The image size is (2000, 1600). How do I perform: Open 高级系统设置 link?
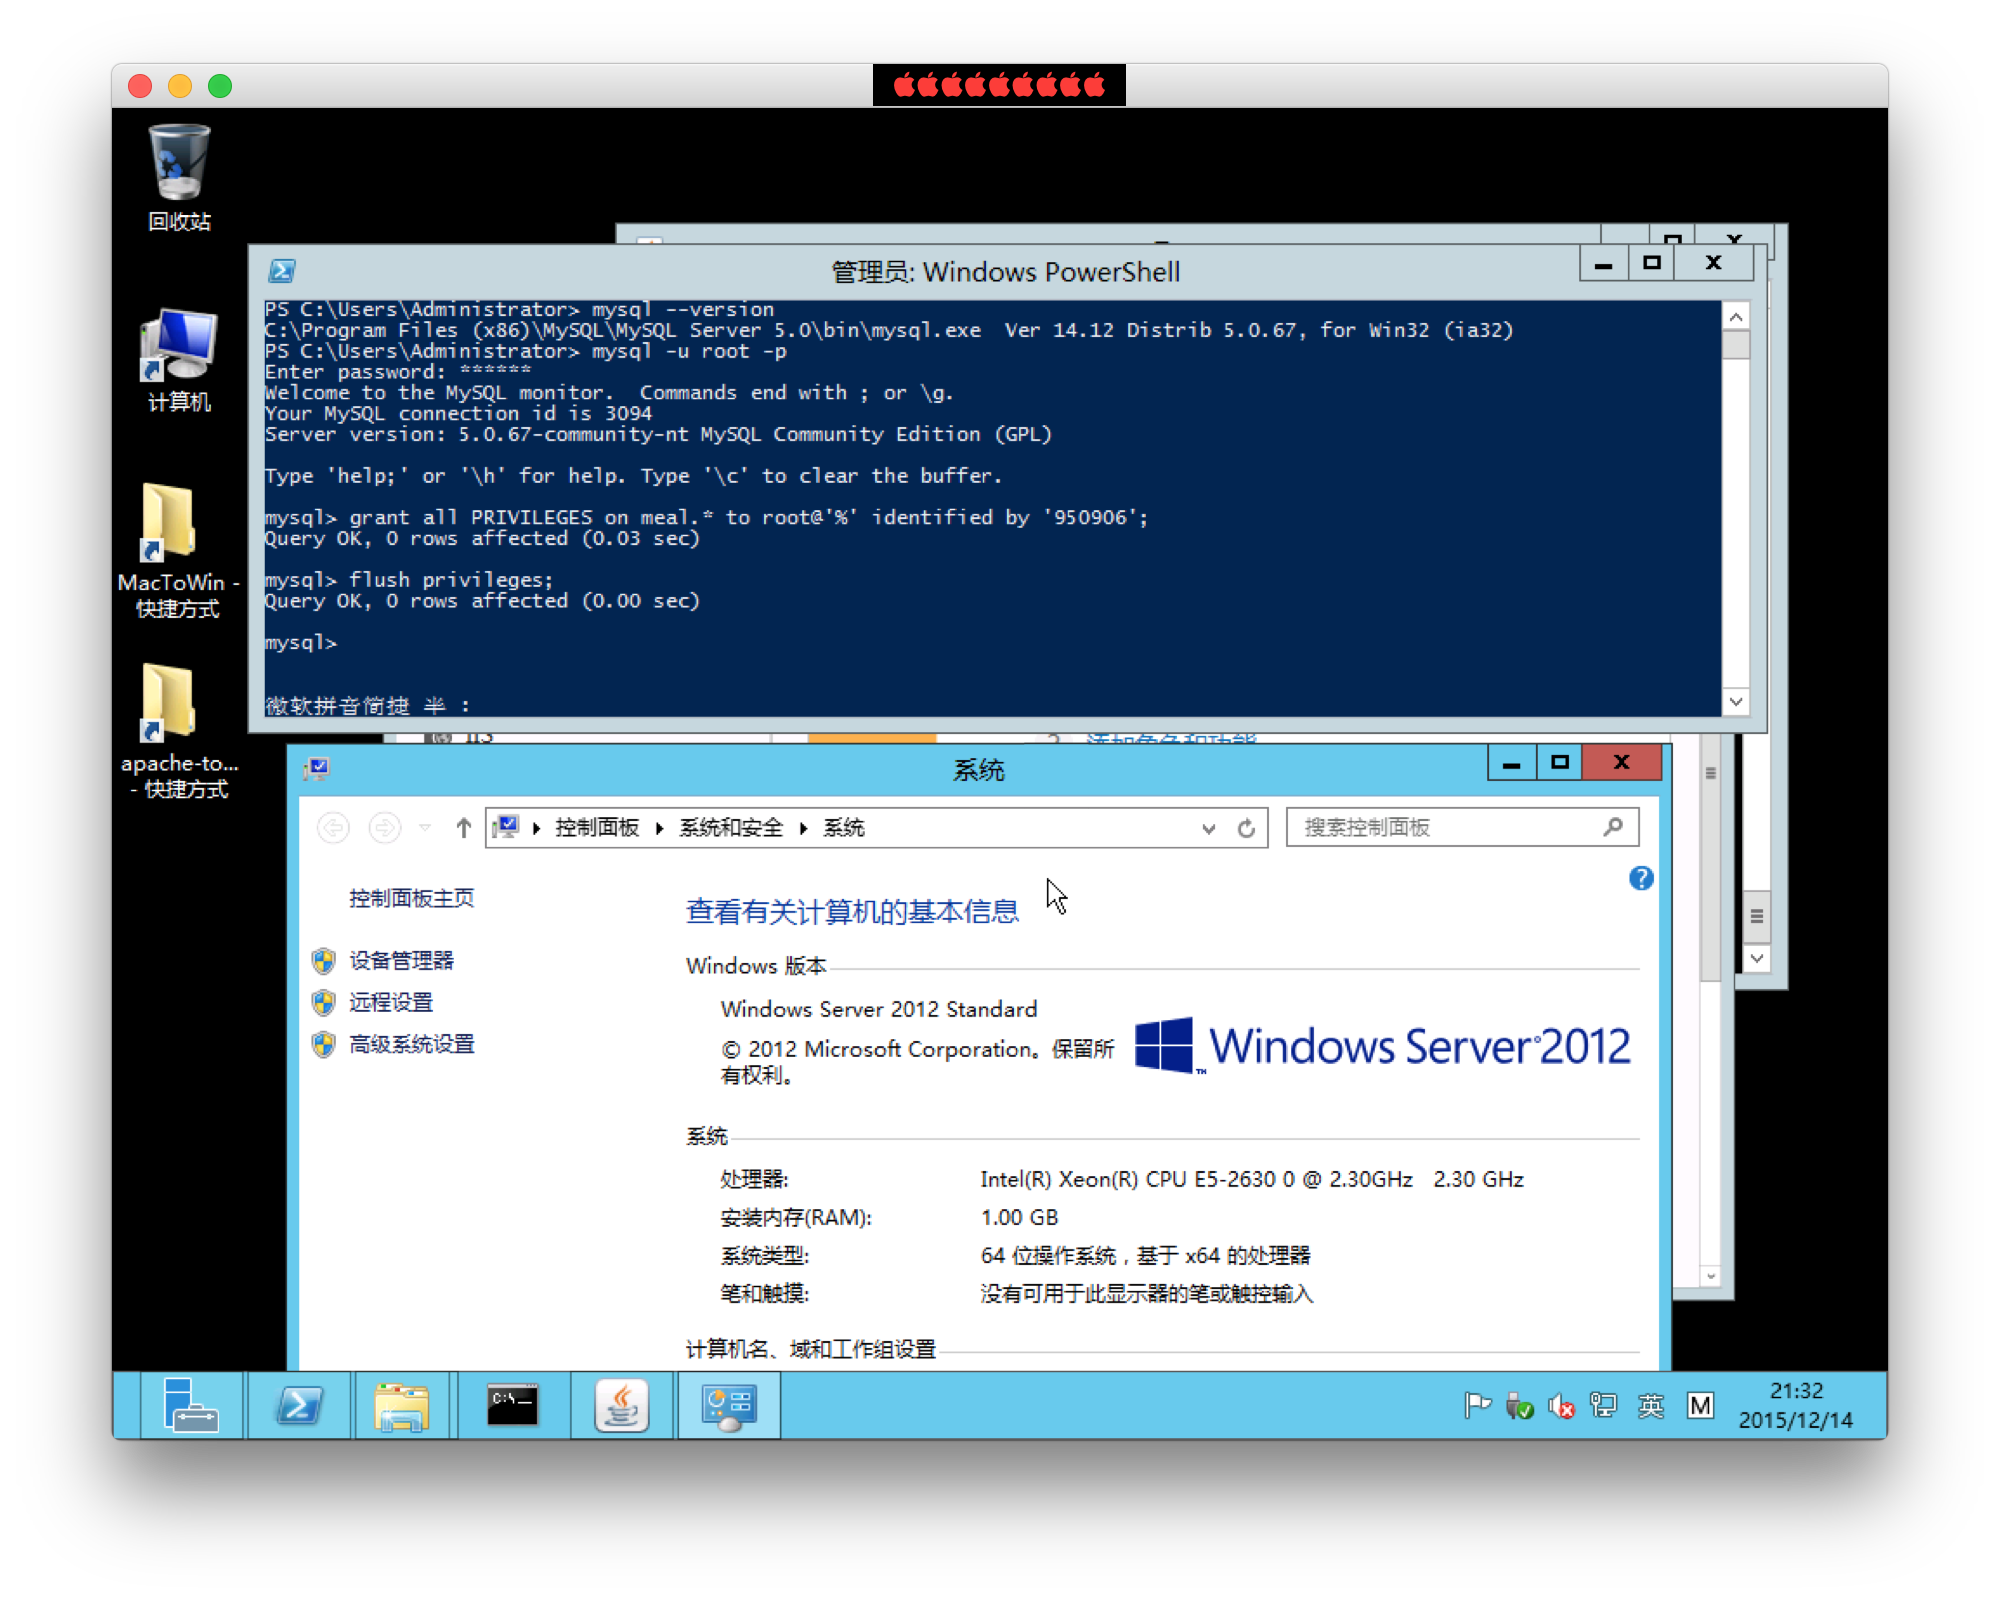(x=411, y=1044)
